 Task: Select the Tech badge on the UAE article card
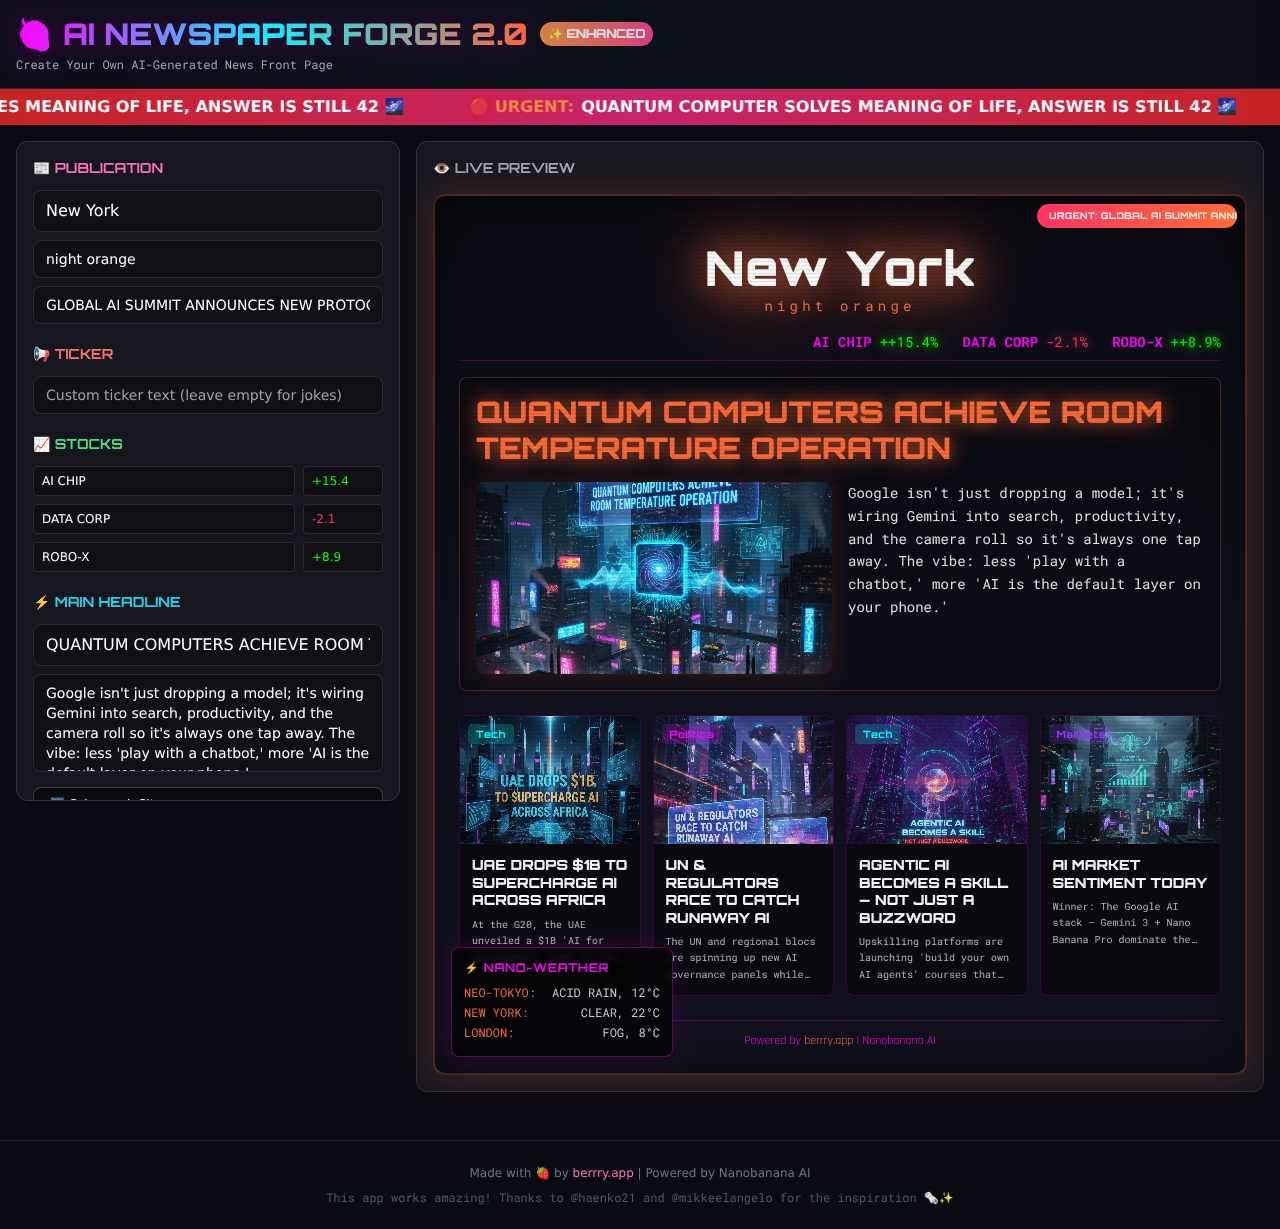491,734
